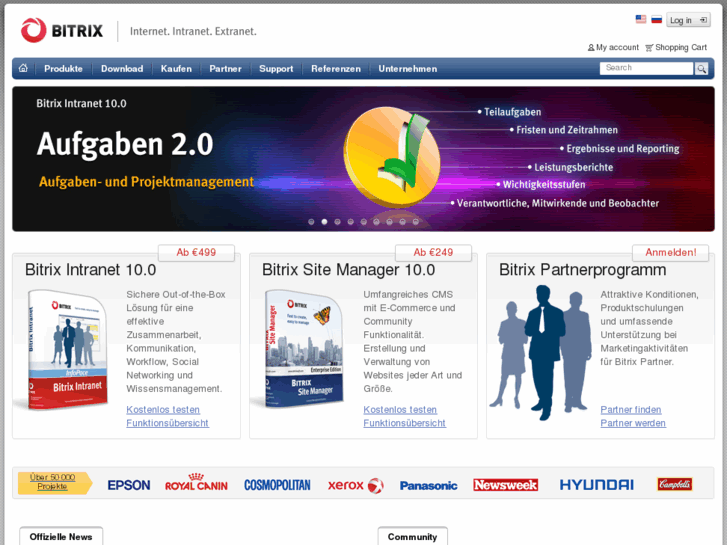727x545 pixels.
Task: Click the EPSON logo
Action: (129, 485)
